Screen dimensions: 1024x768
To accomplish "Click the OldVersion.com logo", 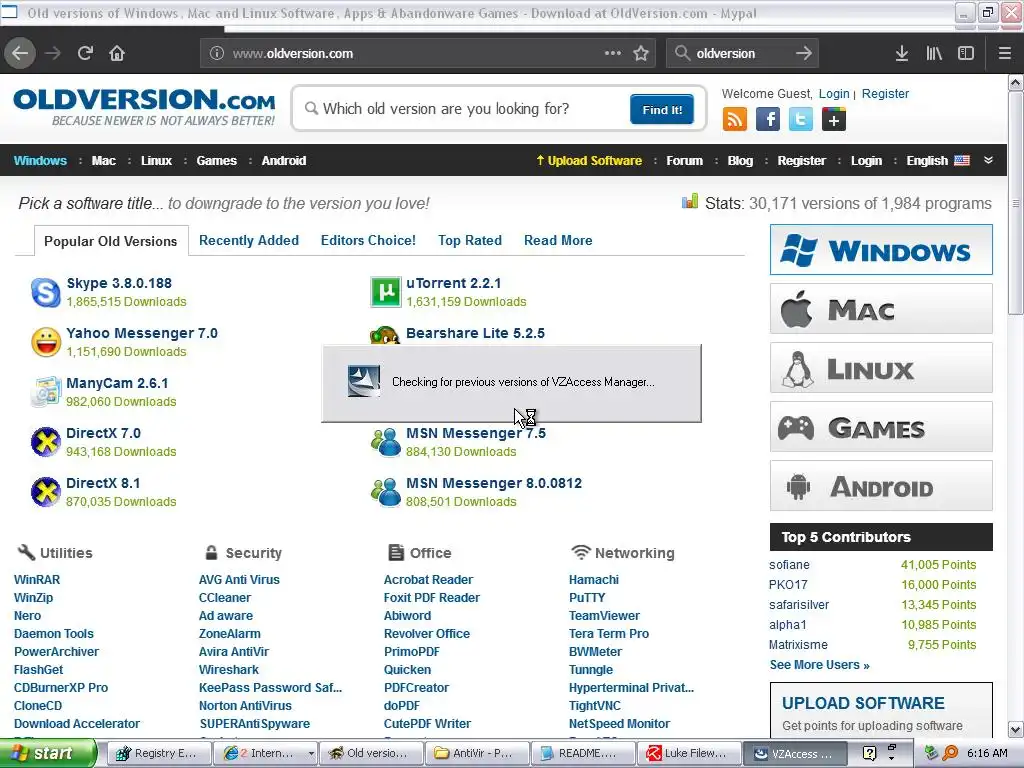I will [x=144, y=107].
